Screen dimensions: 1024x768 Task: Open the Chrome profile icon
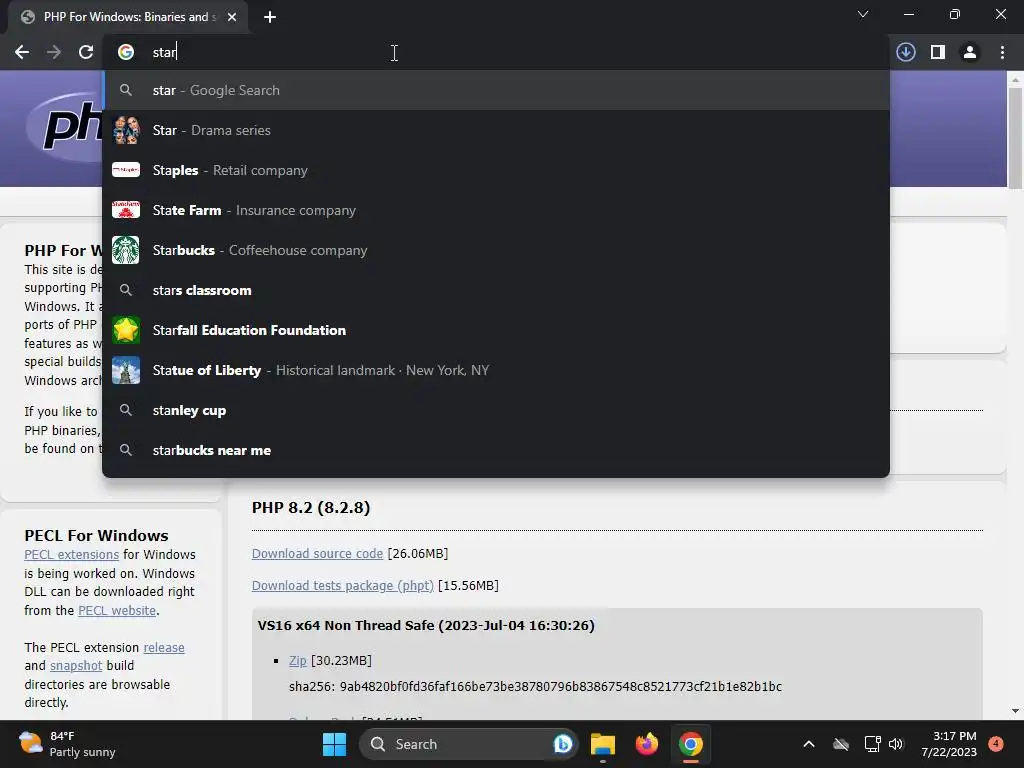pyautogui.click(x=970, y=52)
